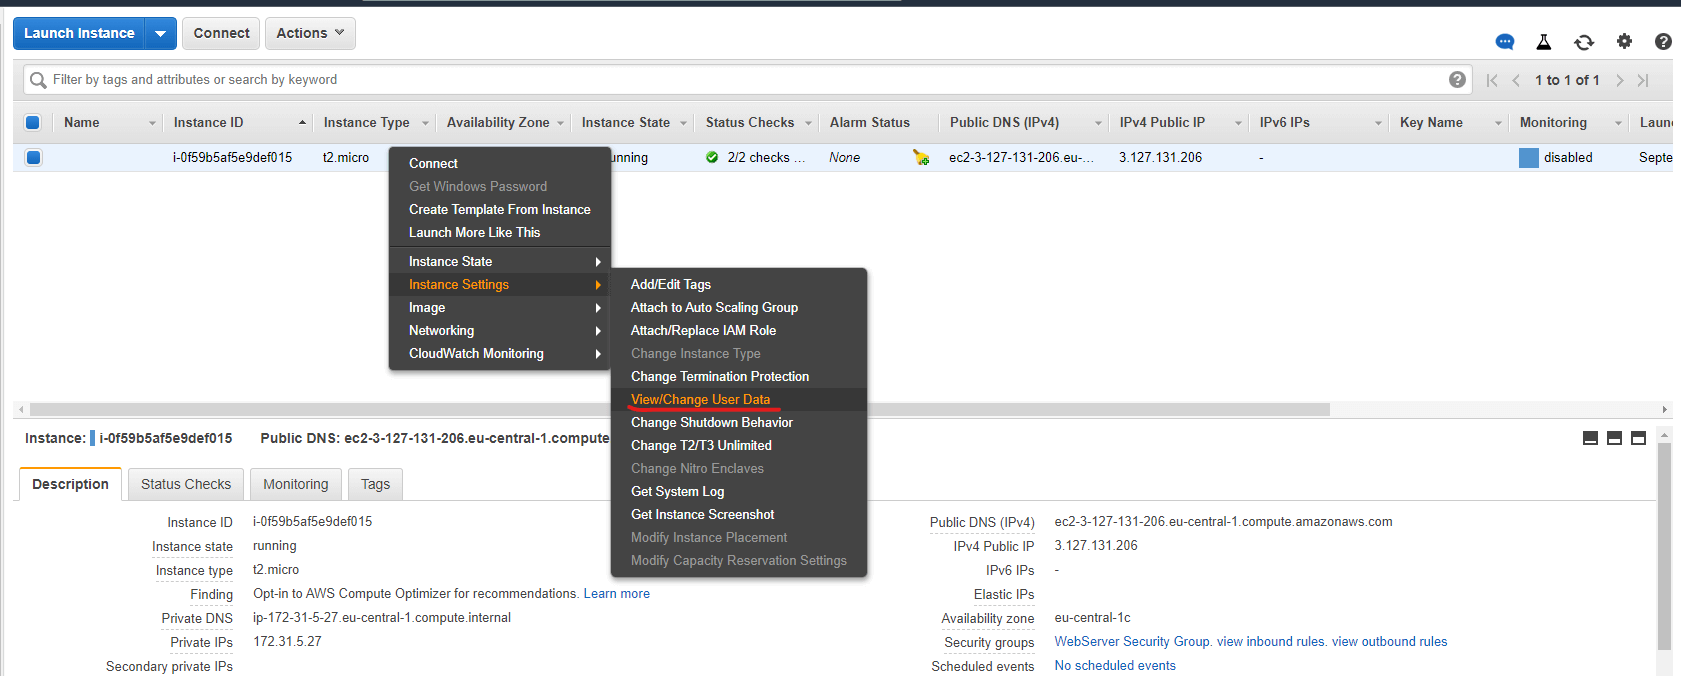Image resolution: width=1681 pixels, height=676 pixels.
Task: Select Connect in context menu
Action: 499,163
